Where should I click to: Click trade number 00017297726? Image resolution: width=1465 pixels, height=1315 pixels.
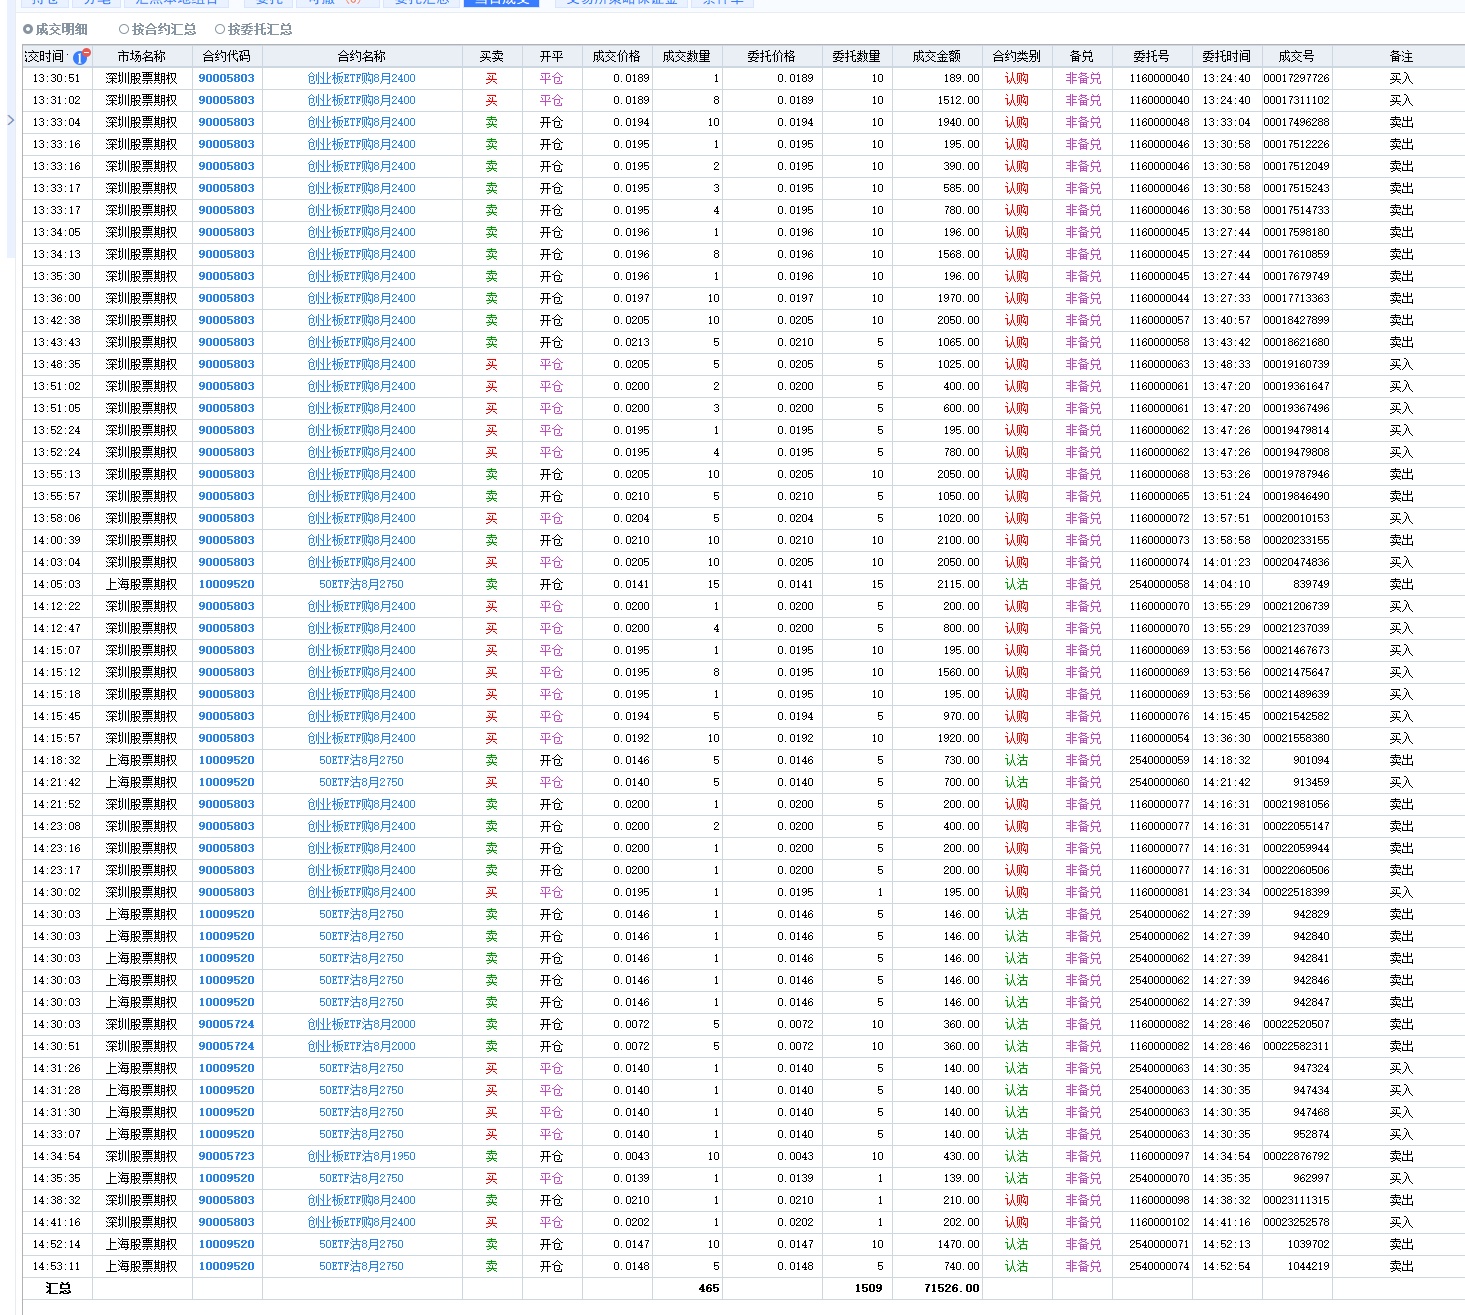click(x=1296, y=78)
